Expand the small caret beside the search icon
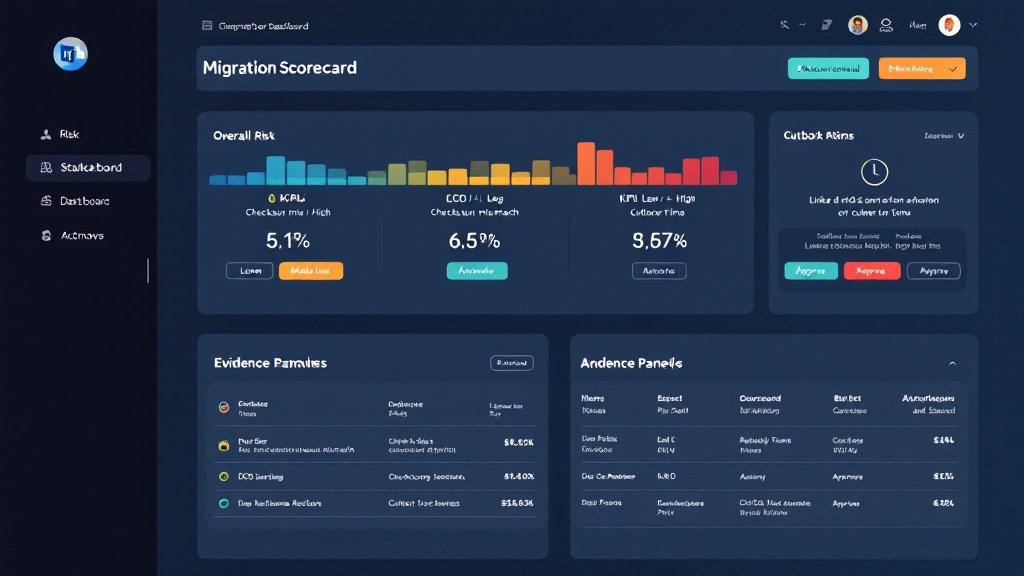The height and width of the screenshot is (576, 1024). tap(803, 25)
